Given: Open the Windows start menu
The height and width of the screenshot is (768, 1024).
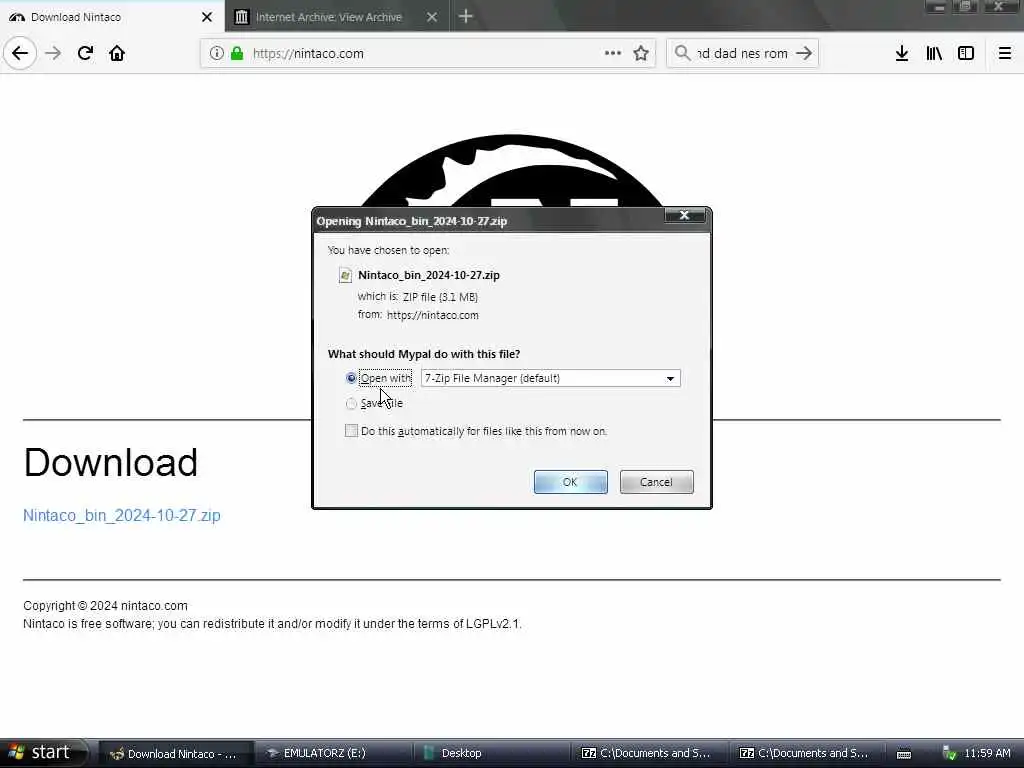Looking at the screenshot, I should pos(43,753).
